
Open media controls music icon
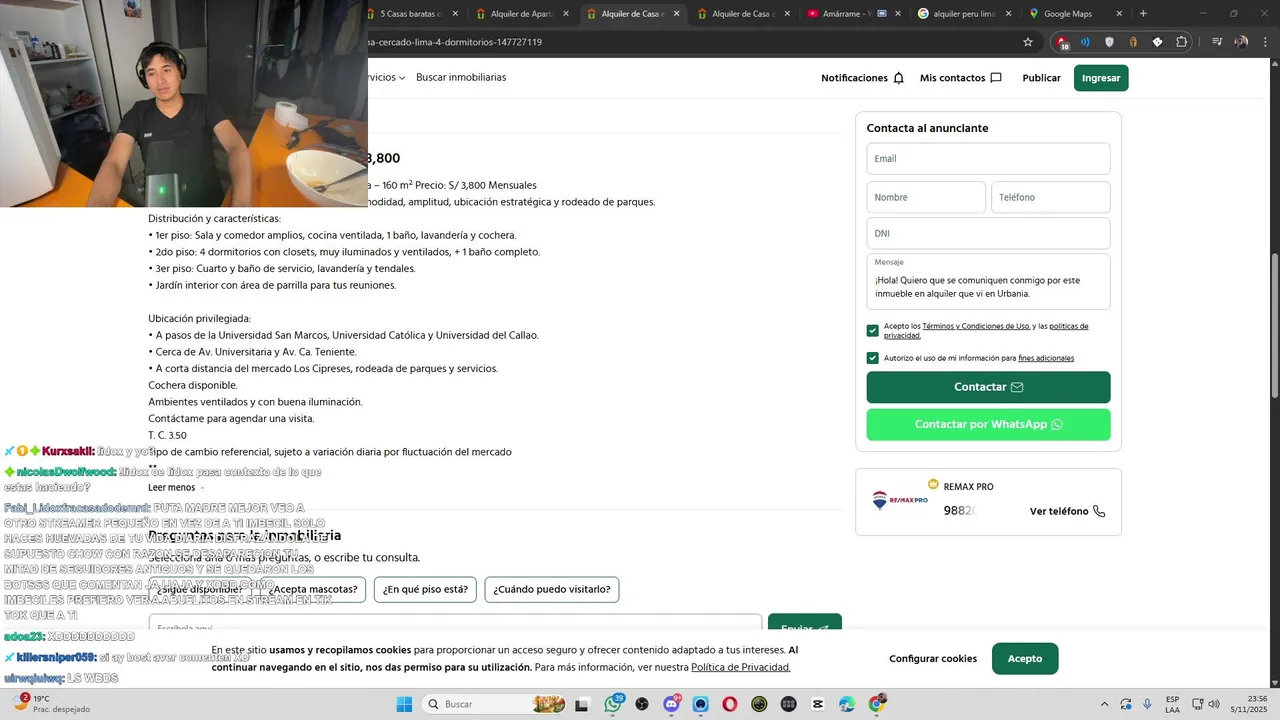coord(1217,42)
